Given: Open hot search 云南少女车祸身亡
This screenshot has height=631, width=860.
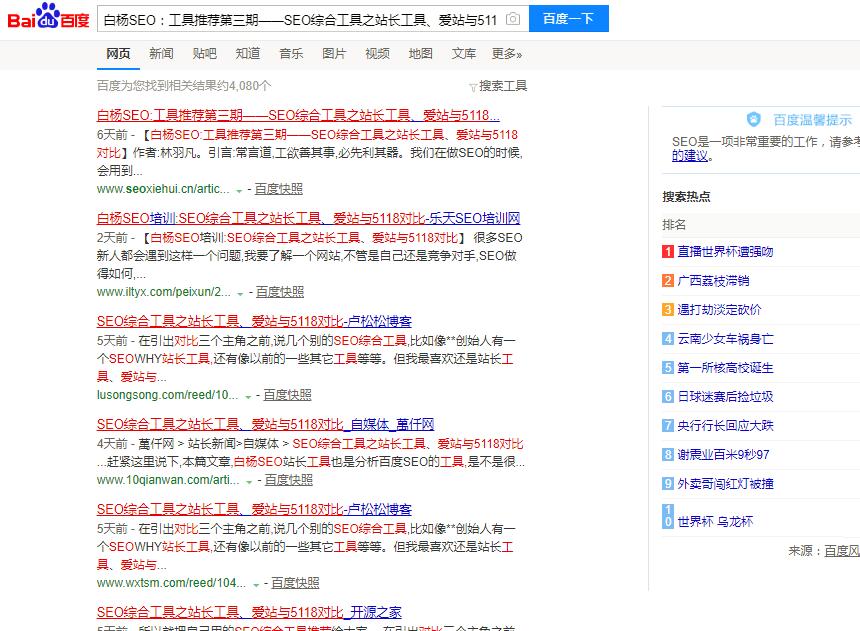Looking at the screenshot, I should click(725, 339).
